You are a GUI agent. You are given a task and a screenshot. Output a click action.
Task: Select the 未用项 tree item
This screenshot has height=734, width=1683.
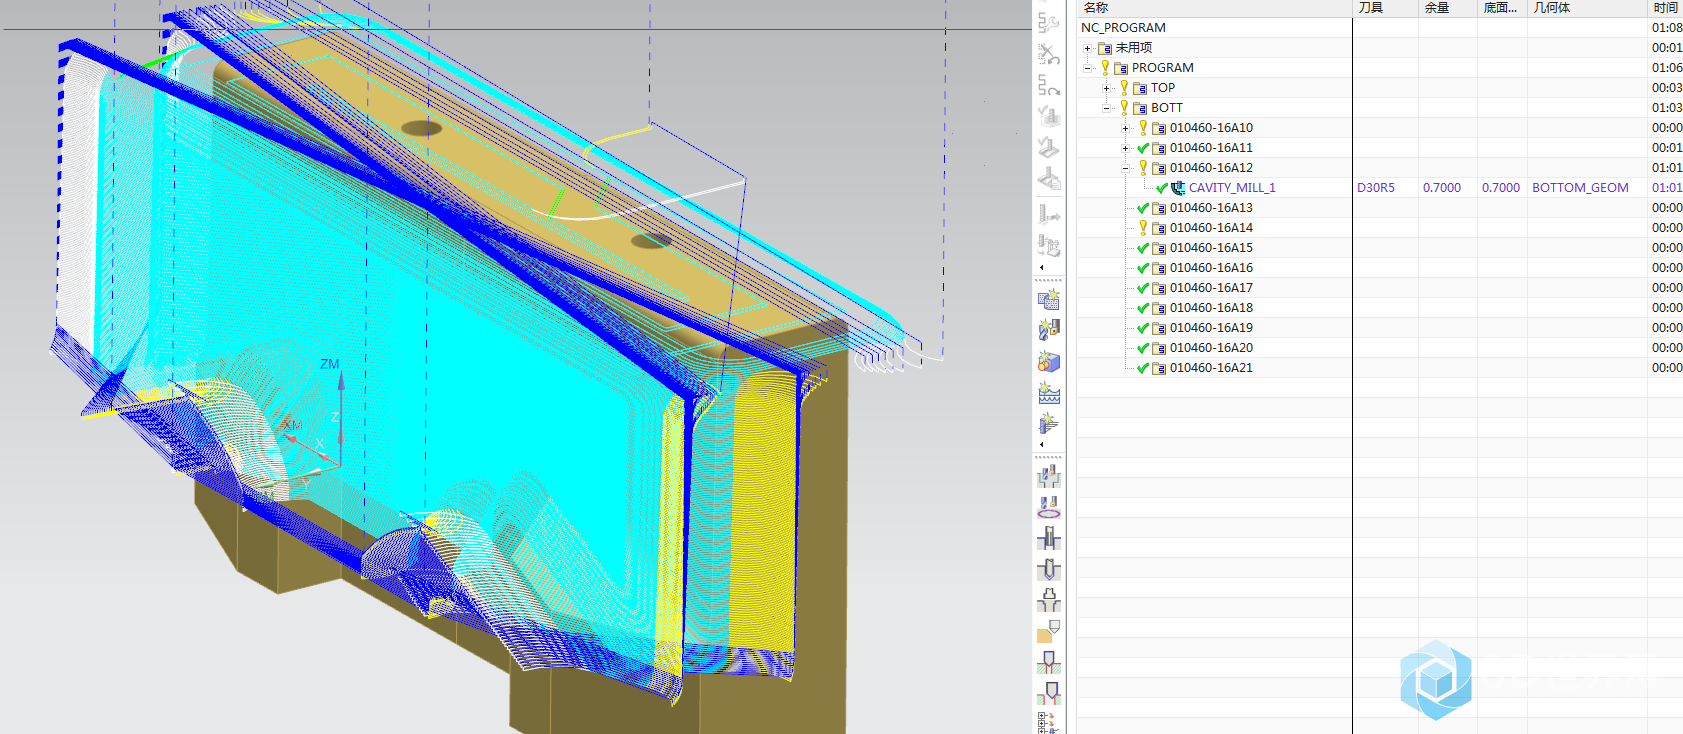tap(1134, 48)
